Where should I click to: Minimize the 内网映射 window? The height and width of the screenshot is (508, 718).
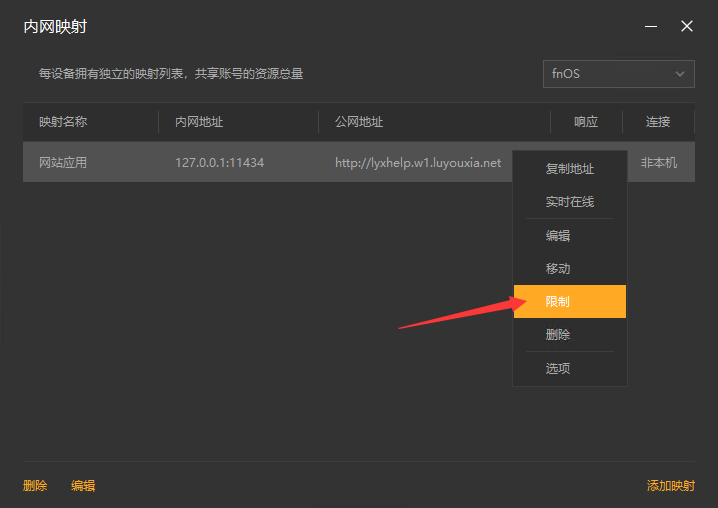(651, 27)
